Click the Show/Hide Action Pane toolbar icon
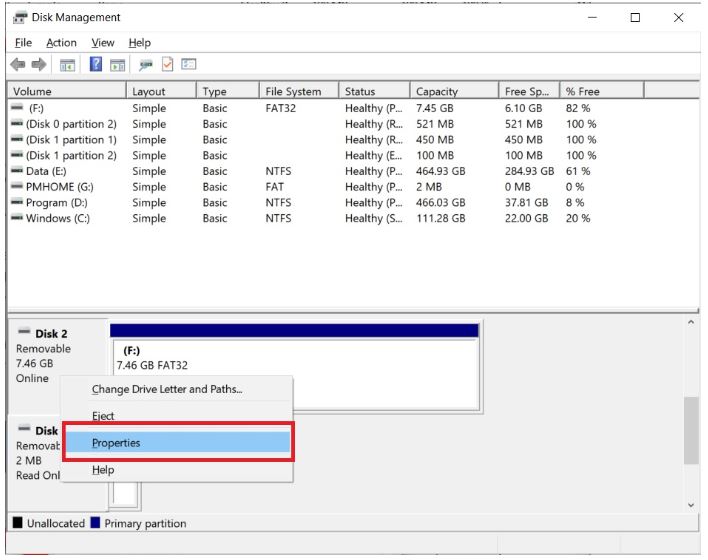Screen dimensions: 708x560 pos(116,65)
